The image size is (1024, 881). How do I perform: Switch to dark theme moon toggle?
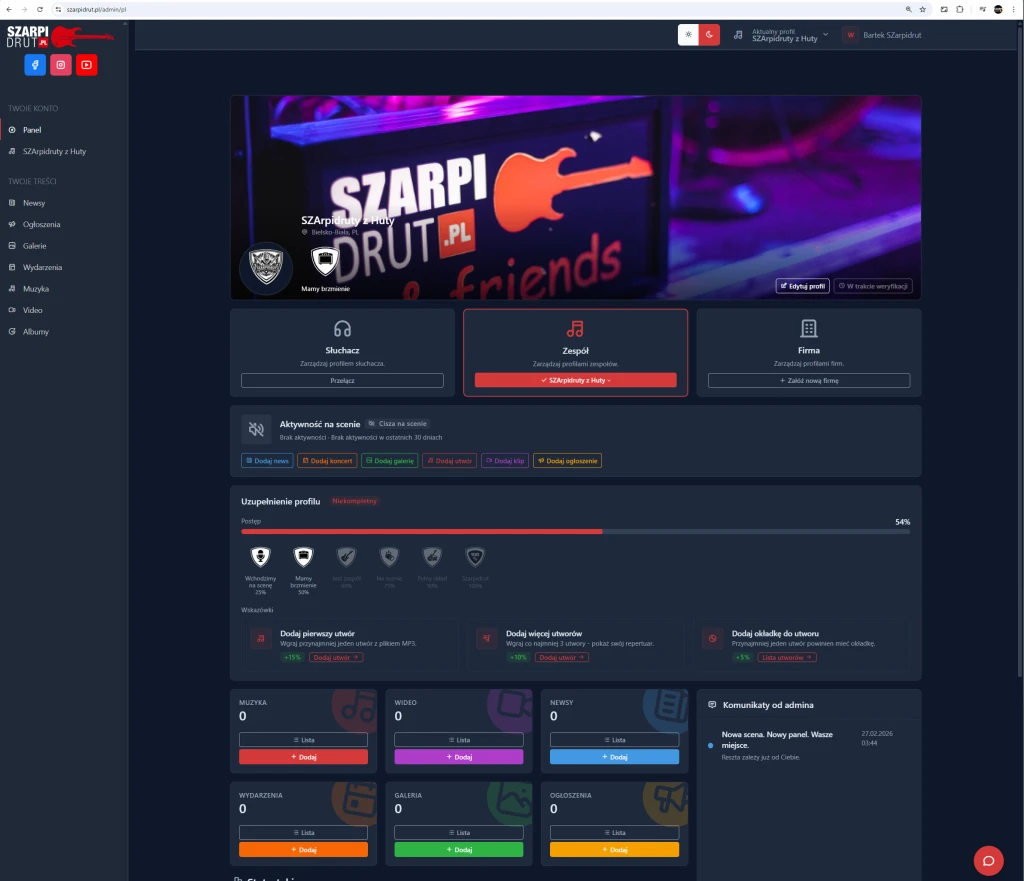pyautogui.click(x=709, y=35)
